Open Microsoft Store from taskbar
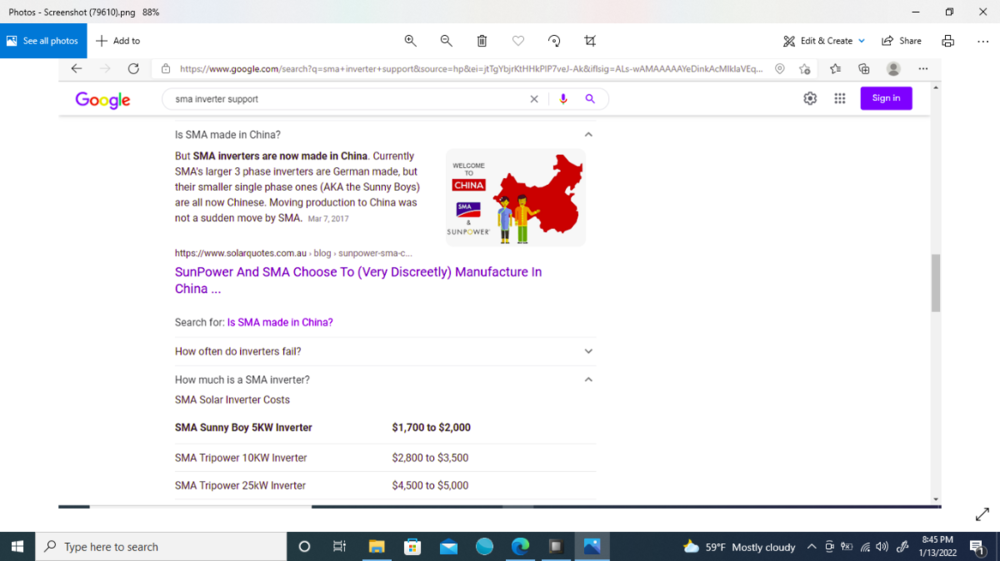 coord(413,546)
